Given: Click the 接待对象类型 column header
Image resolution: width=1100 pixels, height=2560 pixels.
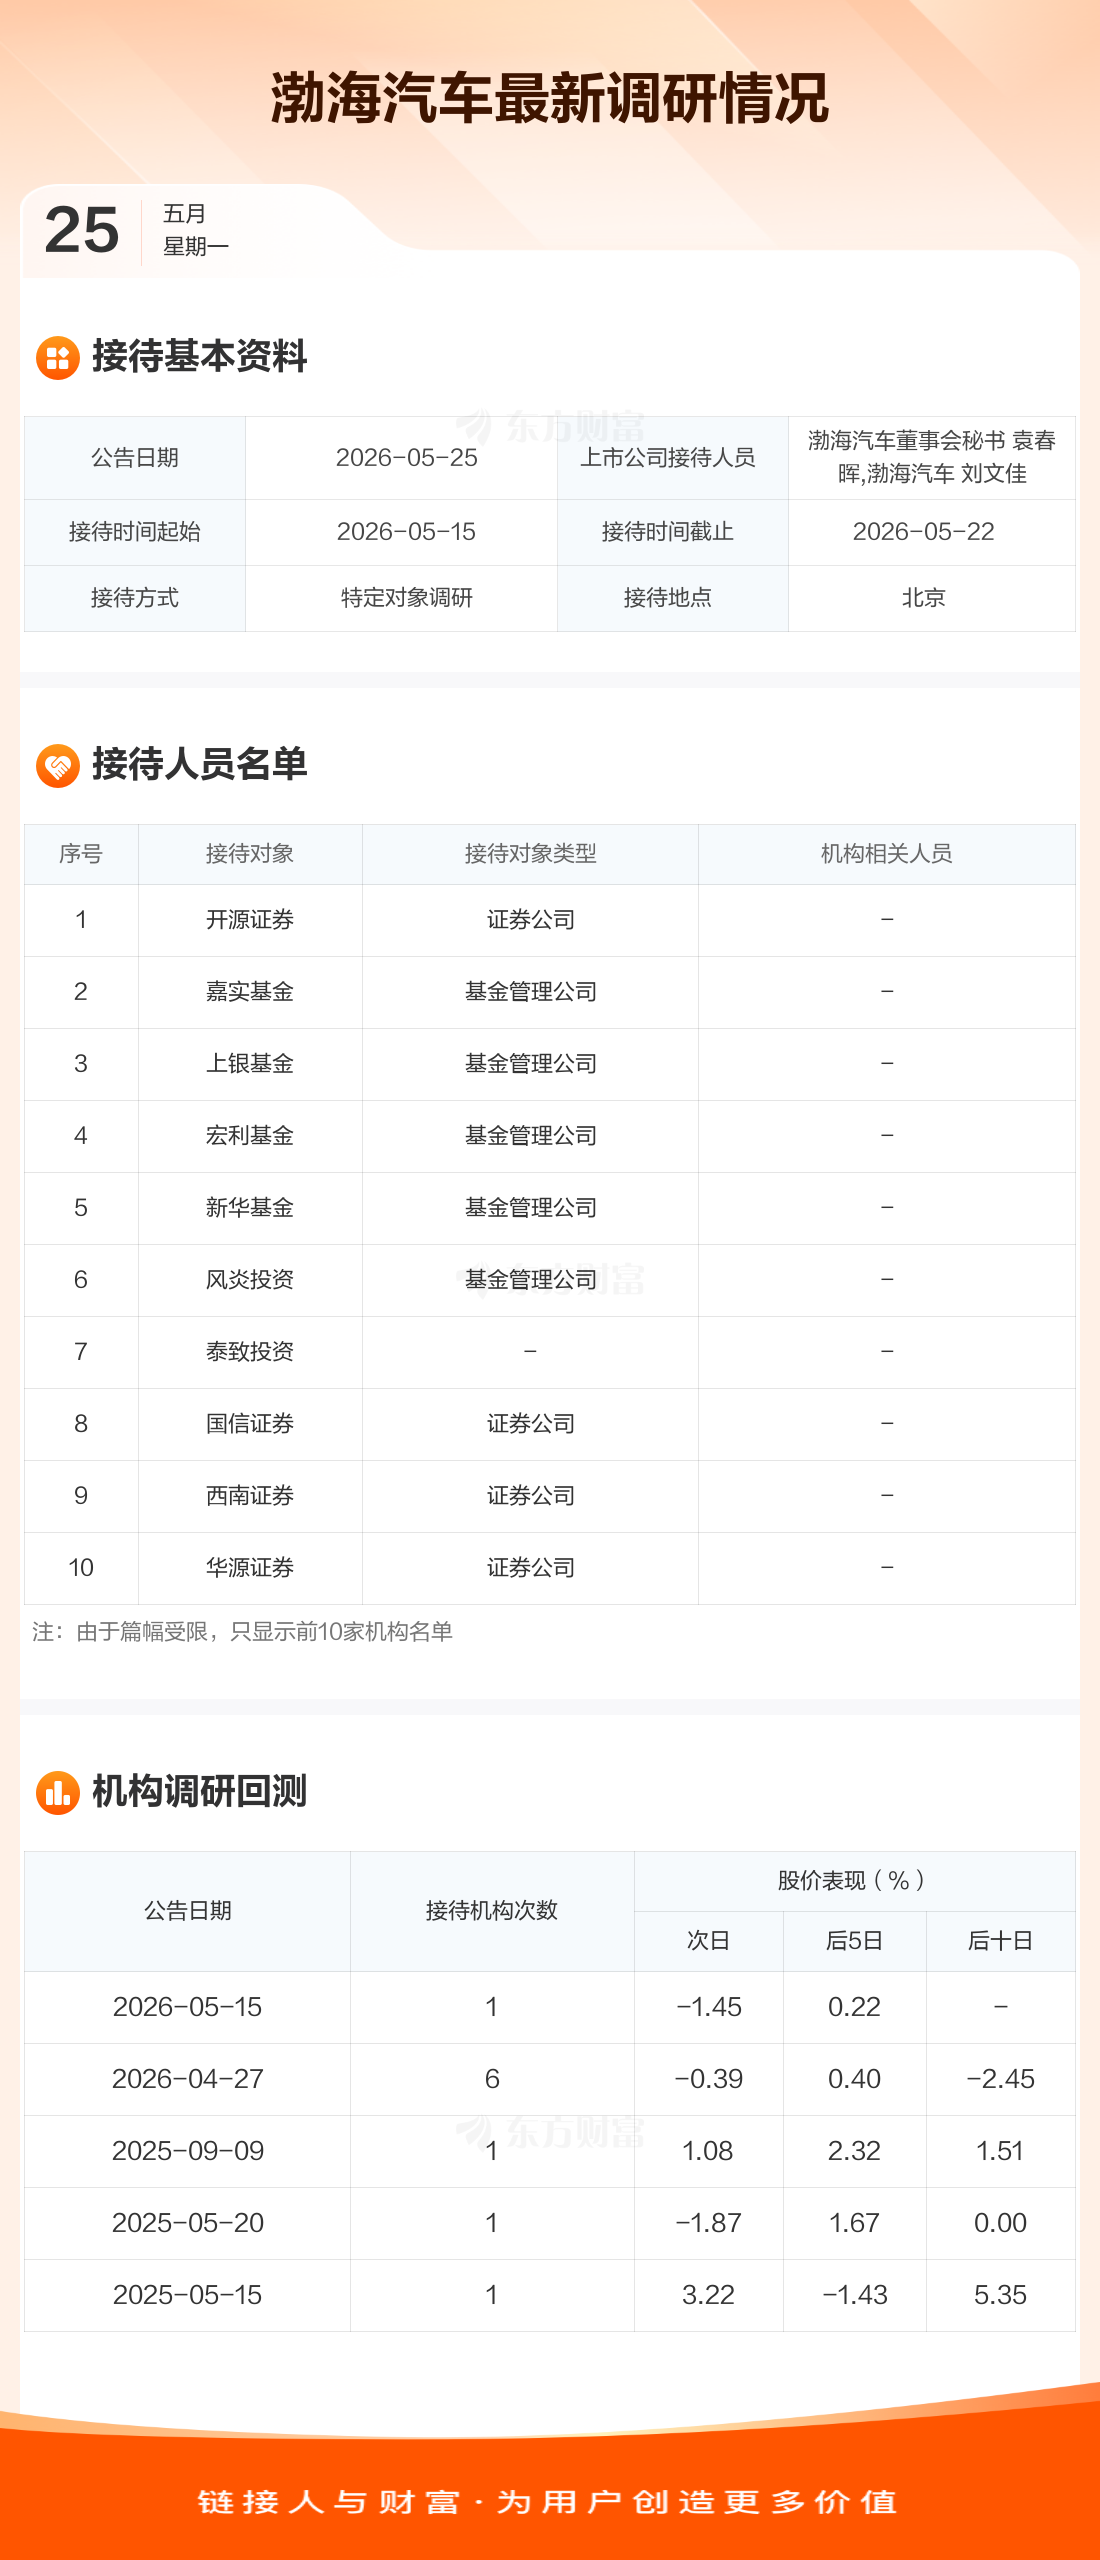Looking at the screenshot, I should click(530, 854).
